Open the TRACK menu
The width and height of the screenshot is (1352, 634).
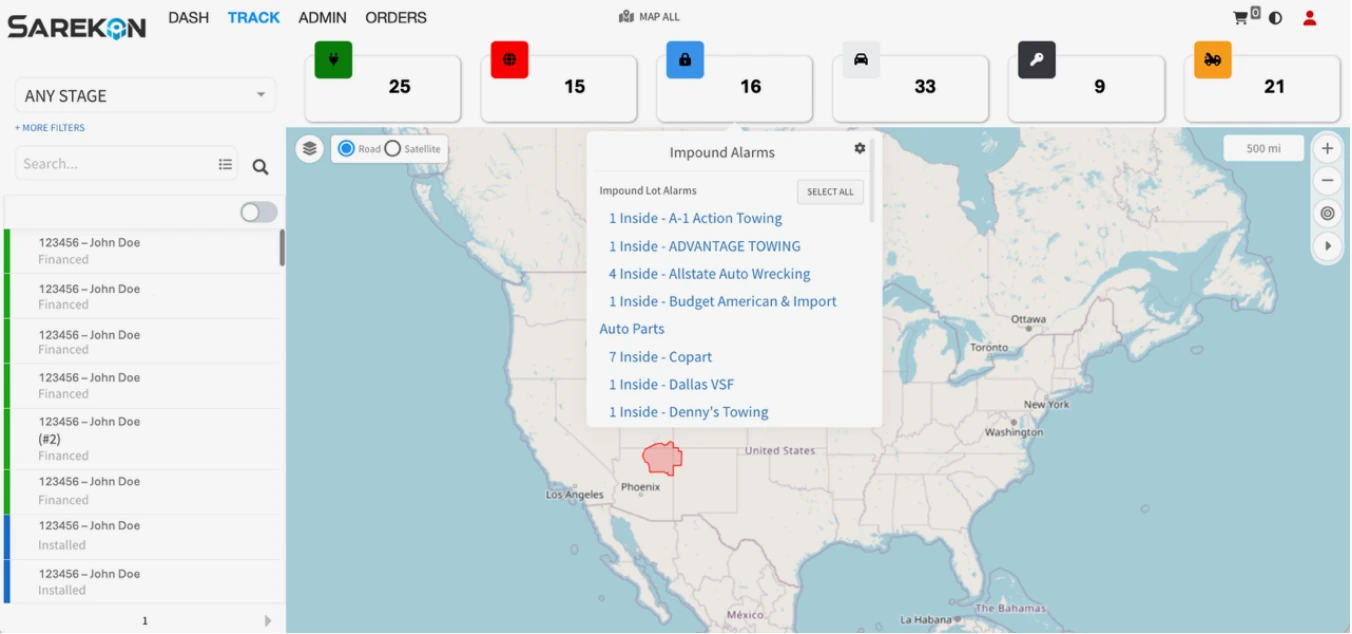click(x=254, y=17)
